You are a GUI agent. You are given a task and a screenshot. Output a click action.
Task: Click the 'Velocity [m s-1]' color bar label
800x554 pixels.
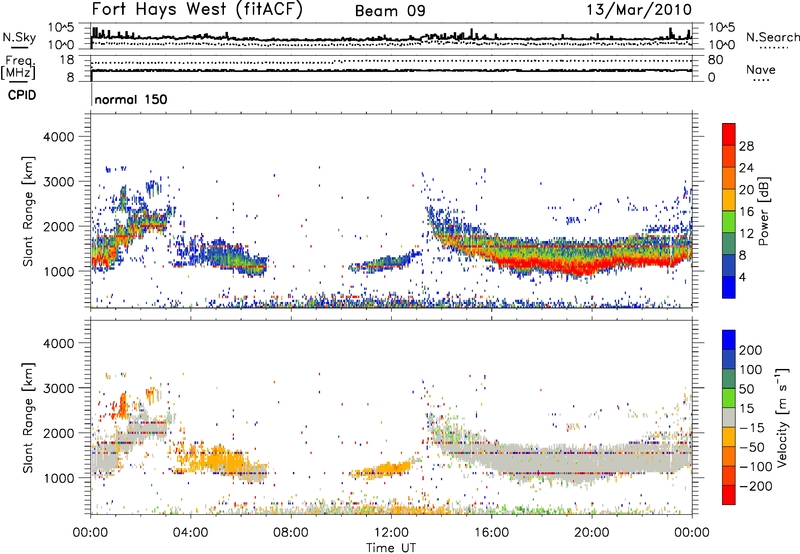782,417
